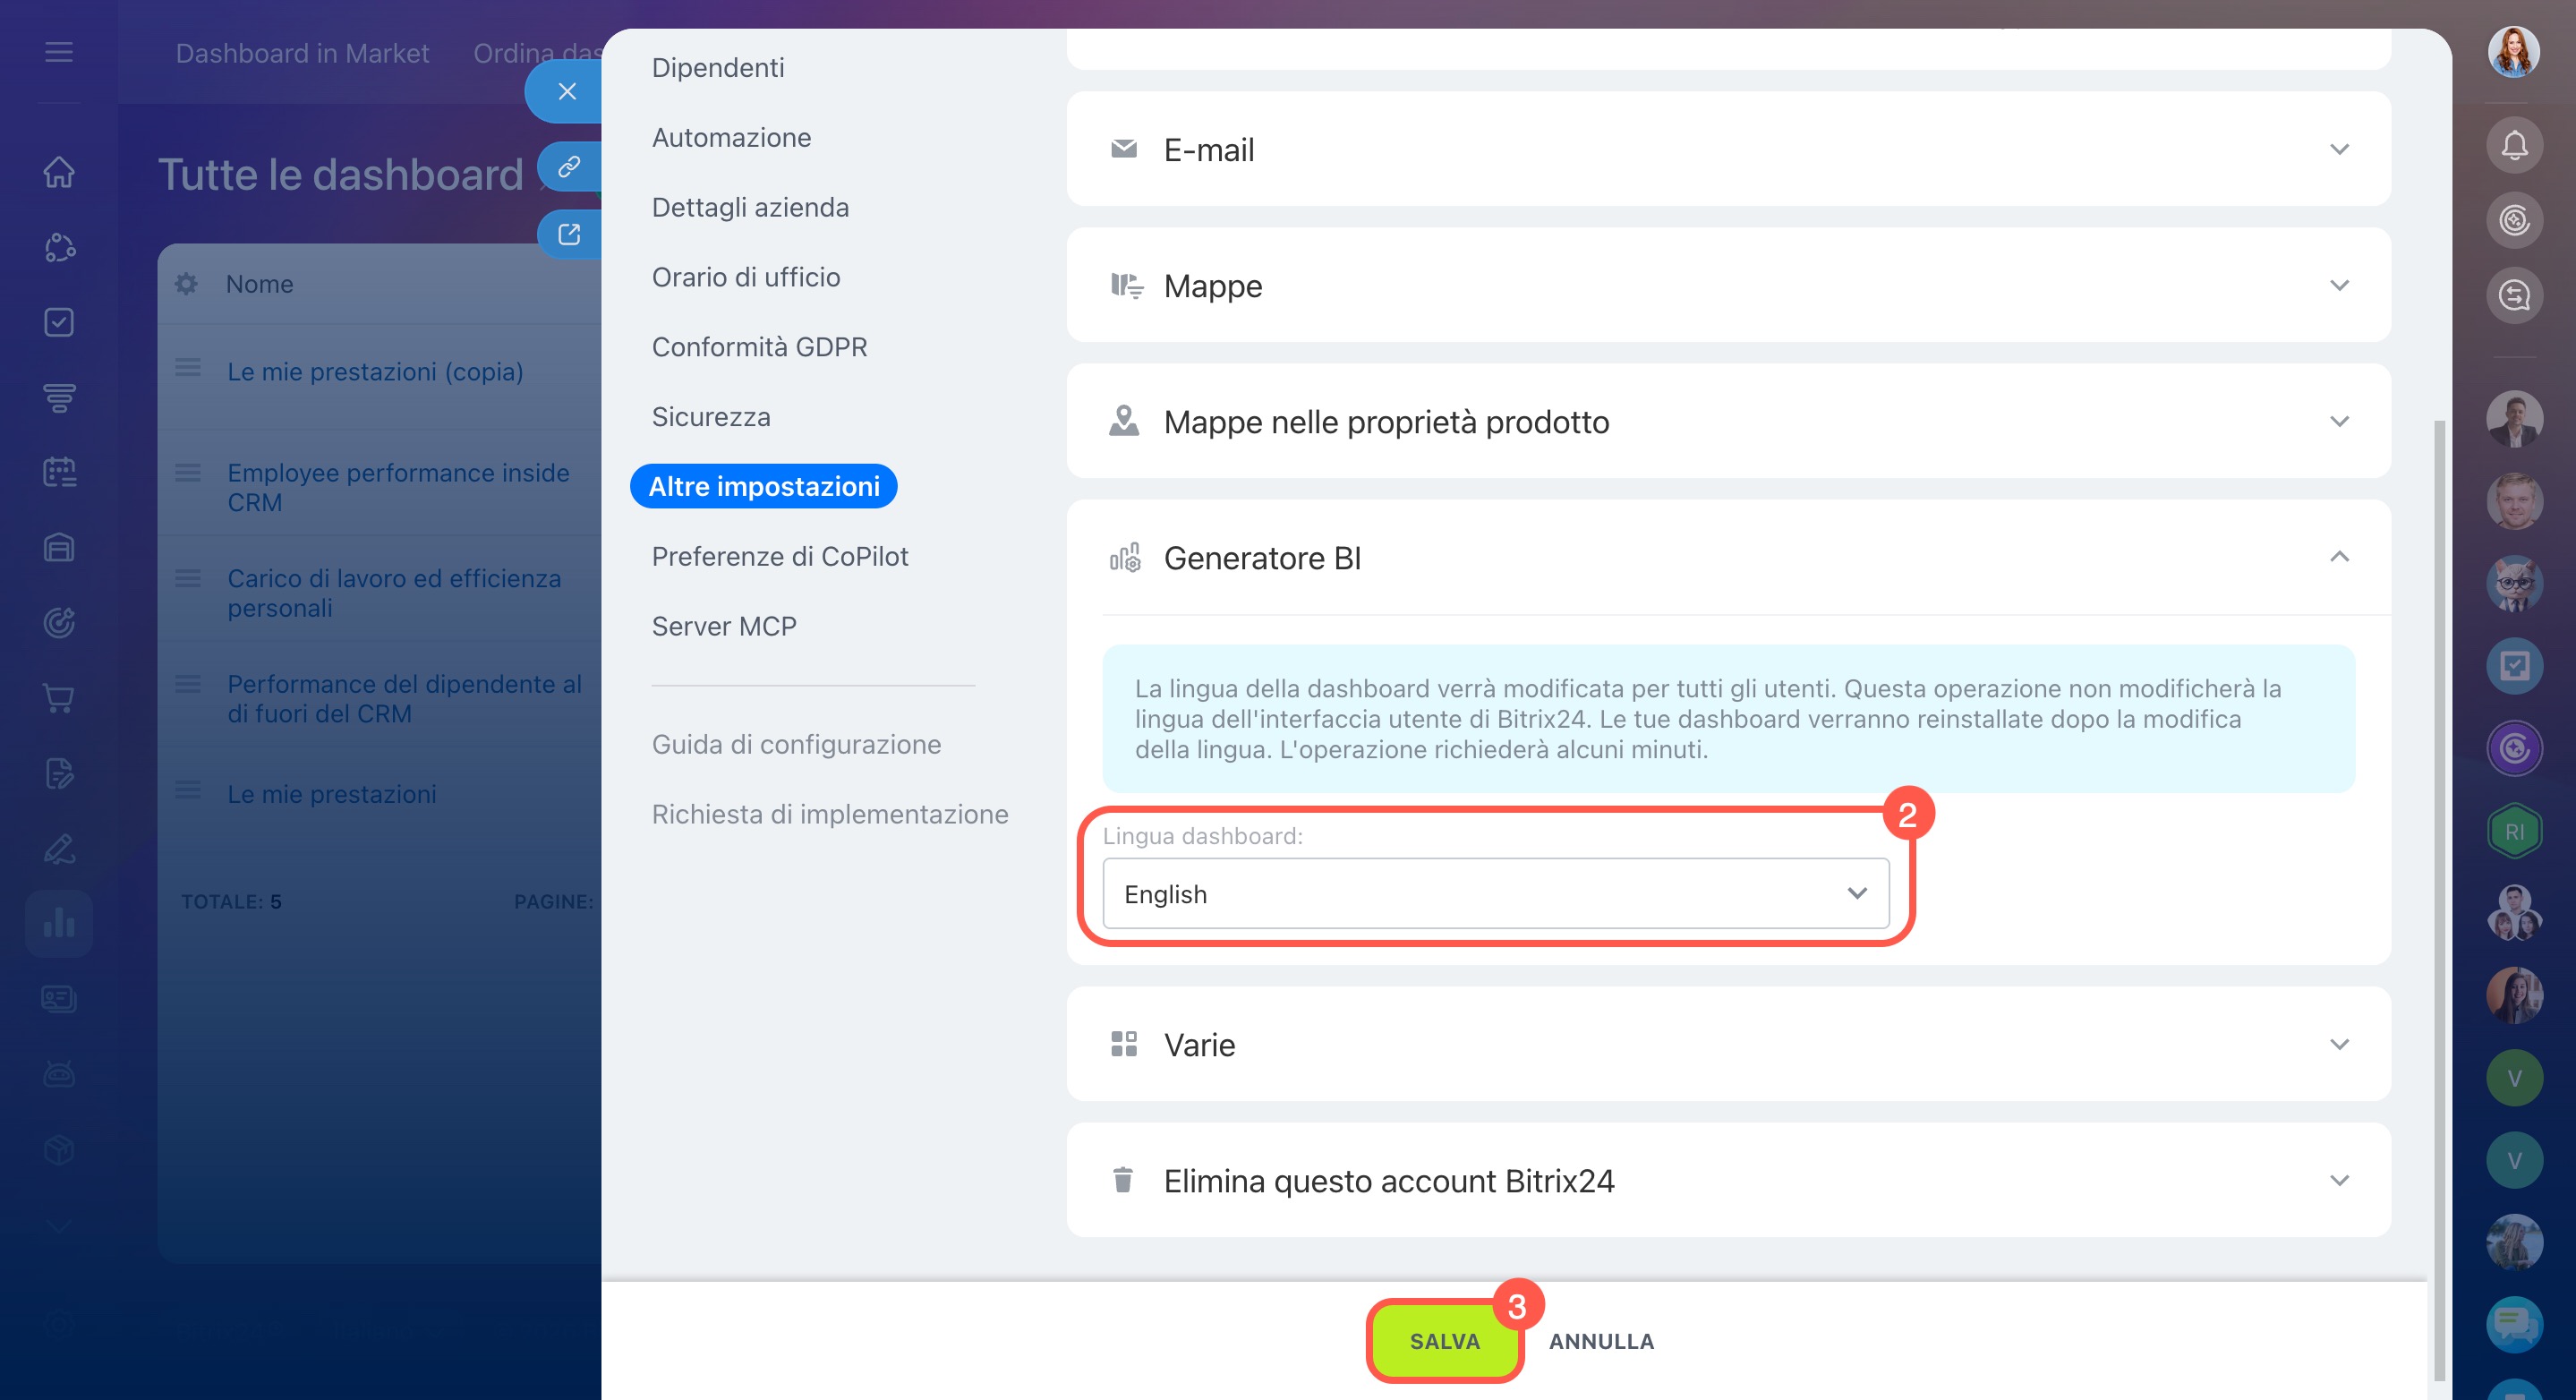
Task: Open the home icon in left sidebar
Action: click(x=59, y=172)
